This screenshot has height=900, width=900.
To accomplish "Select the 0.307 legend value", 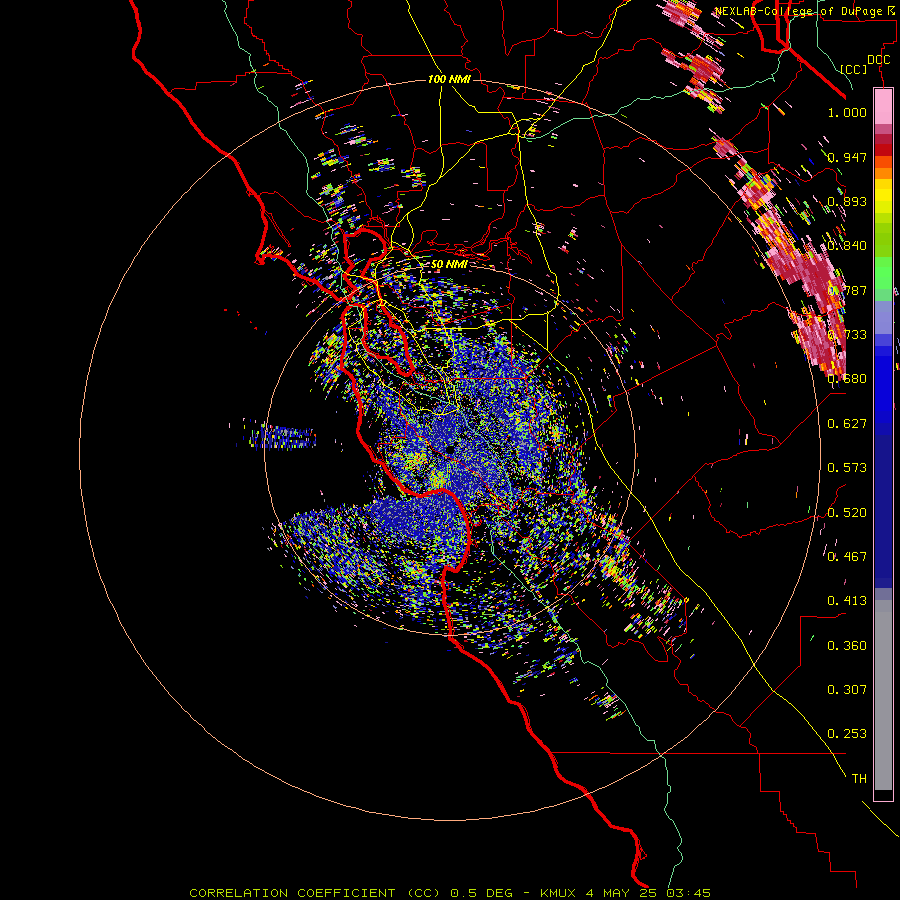I will tap(847, 690).
